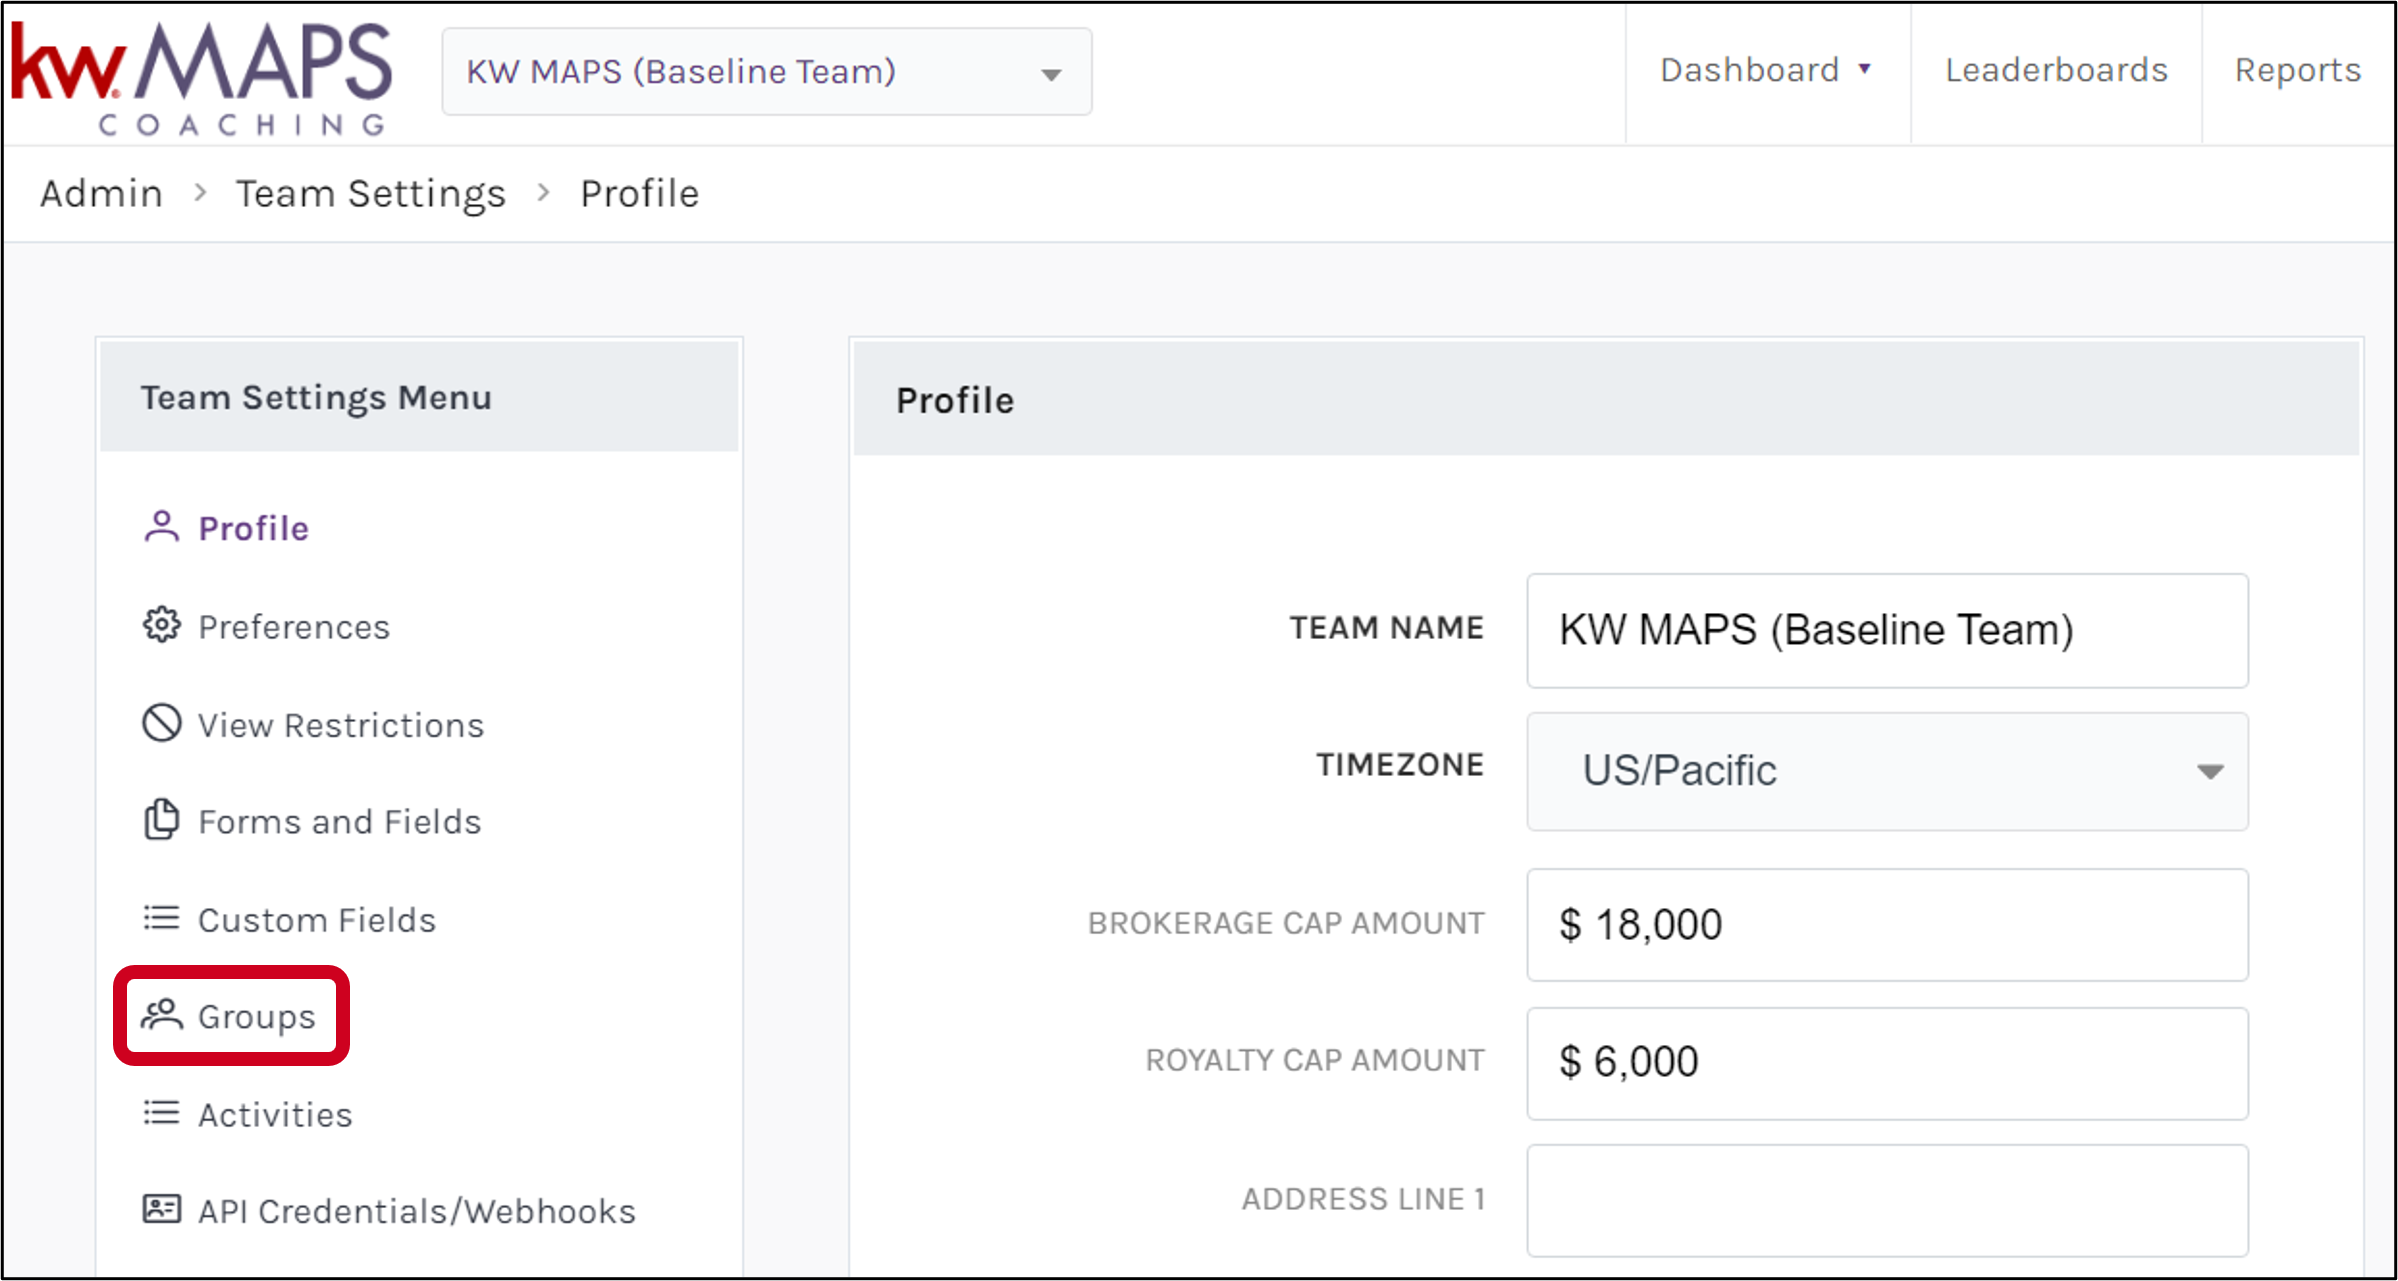
Task: Select Profile in Team Settings Menu
Action: [x=254, y=528]
